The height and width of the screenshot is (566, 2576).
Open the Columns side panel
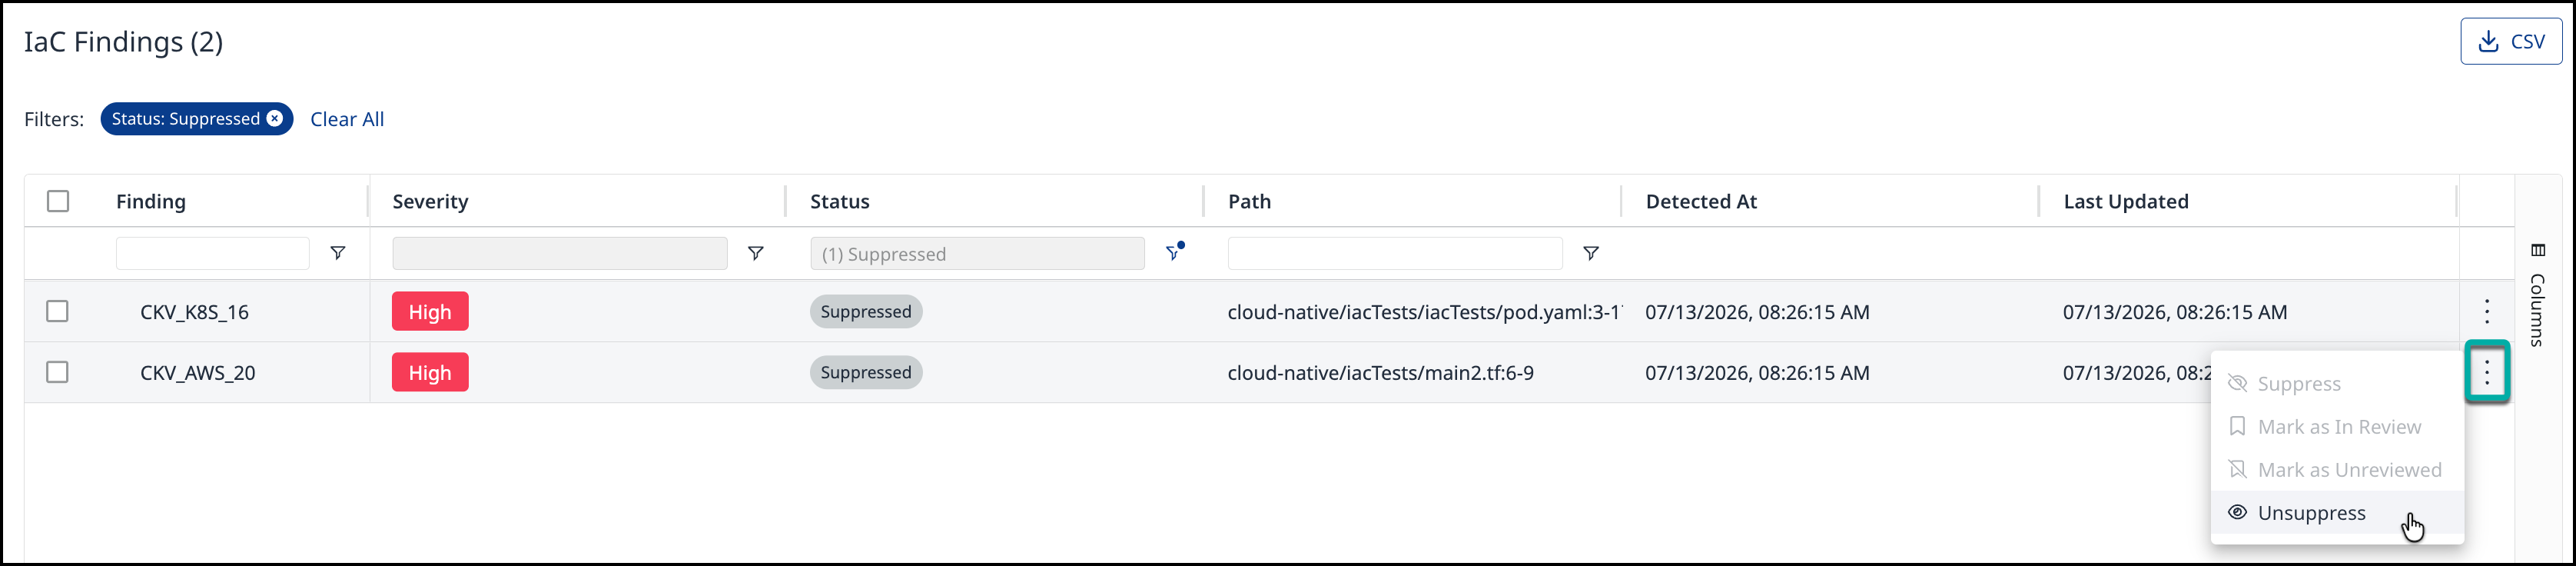(2537, 296)
